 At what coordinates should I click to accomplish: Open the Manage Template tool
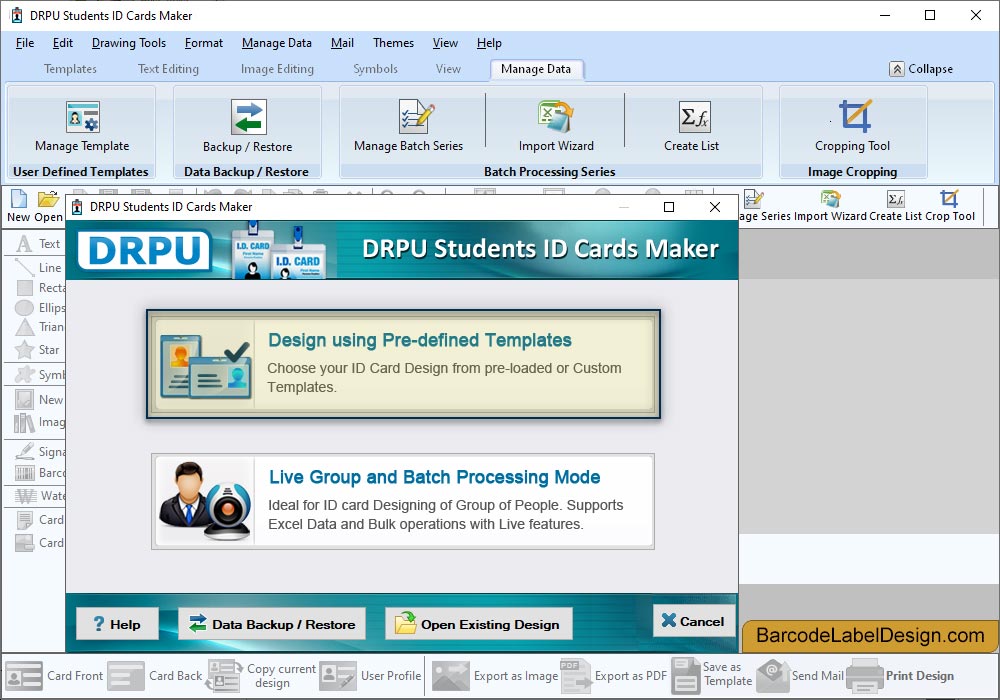coord(82,127)
